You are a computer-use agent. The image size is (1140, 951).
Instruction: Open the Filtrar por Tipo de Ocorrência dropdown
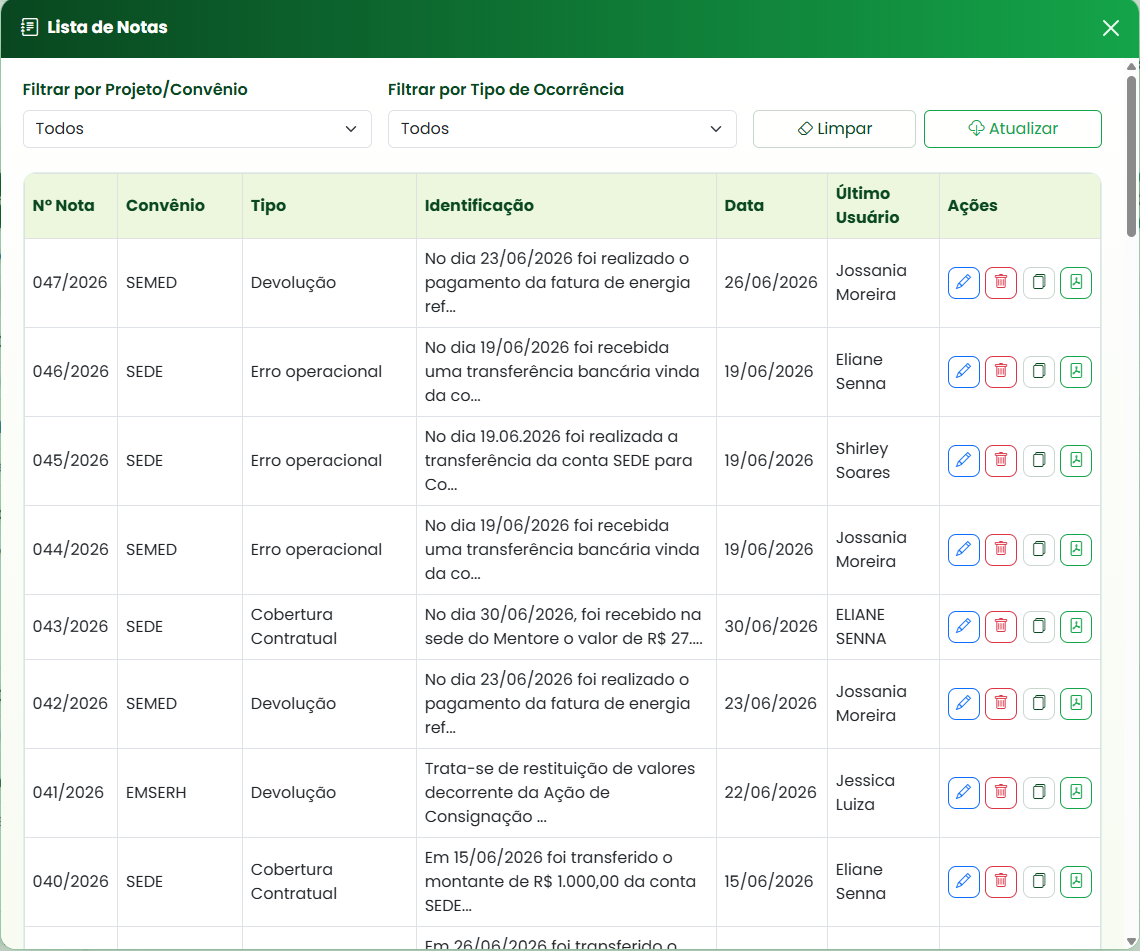coord(562,129)
